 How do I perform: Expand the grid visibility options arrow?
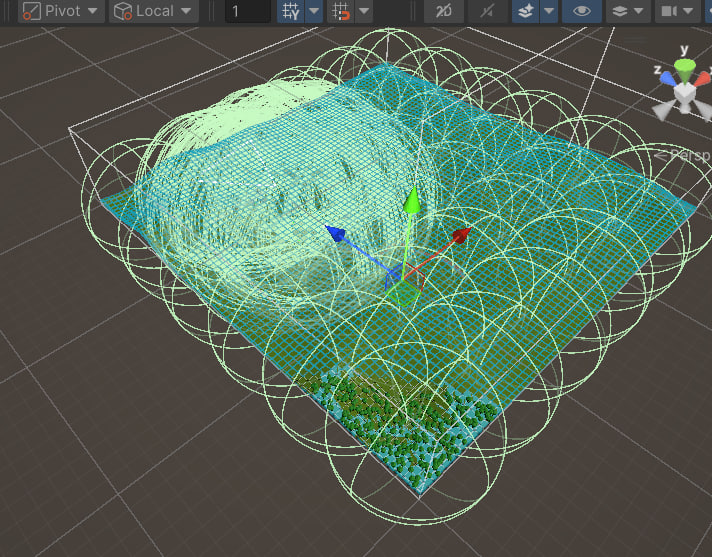314,11
